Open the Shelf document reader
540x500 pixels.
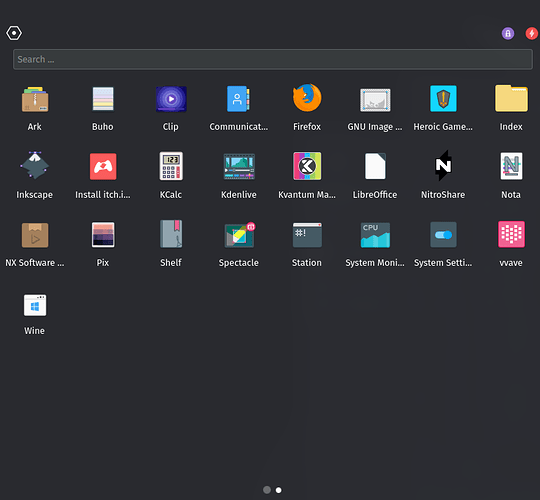[x=171, y=234]
